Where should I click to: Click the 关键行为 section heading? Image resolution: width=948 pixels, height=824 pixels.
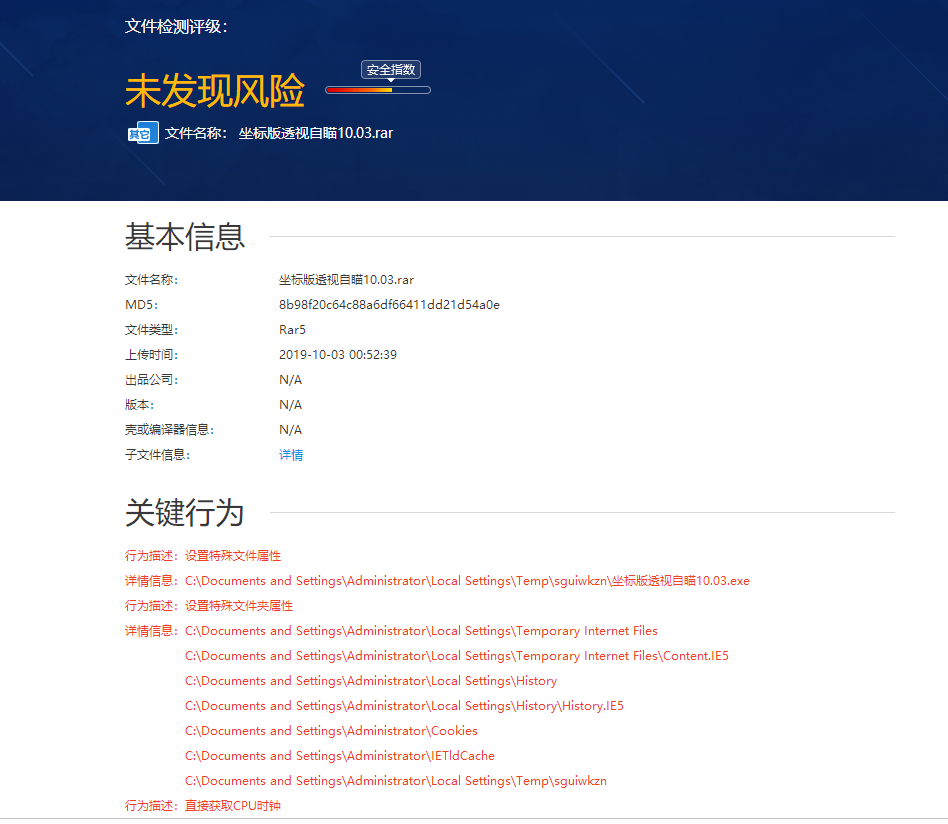click(184, 513)
